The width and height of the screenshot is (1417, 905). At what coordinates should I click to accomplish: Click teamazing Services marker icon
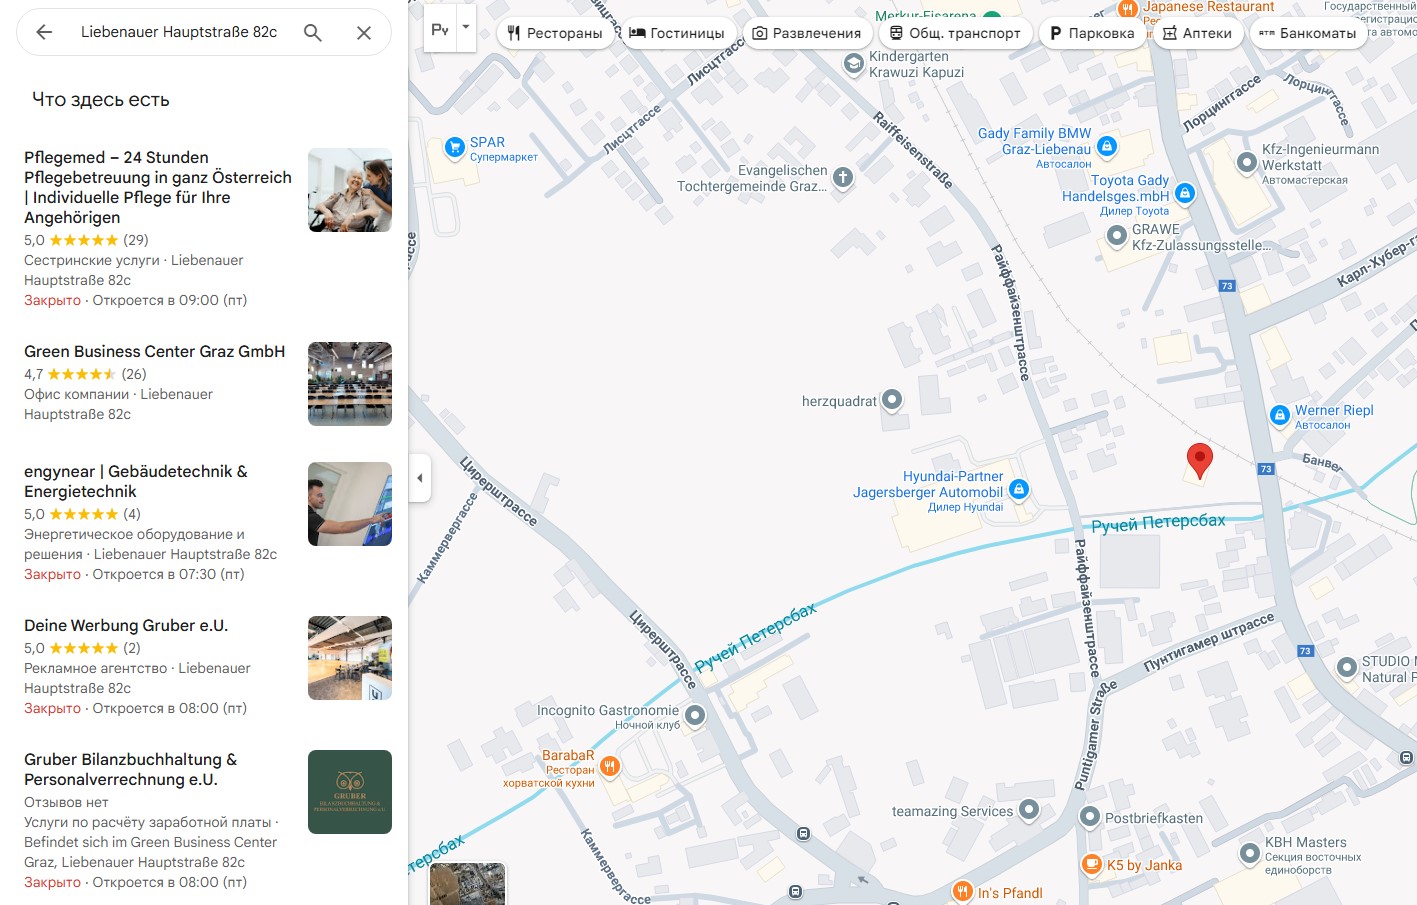pyautogui.click(x=1029, y=810)
